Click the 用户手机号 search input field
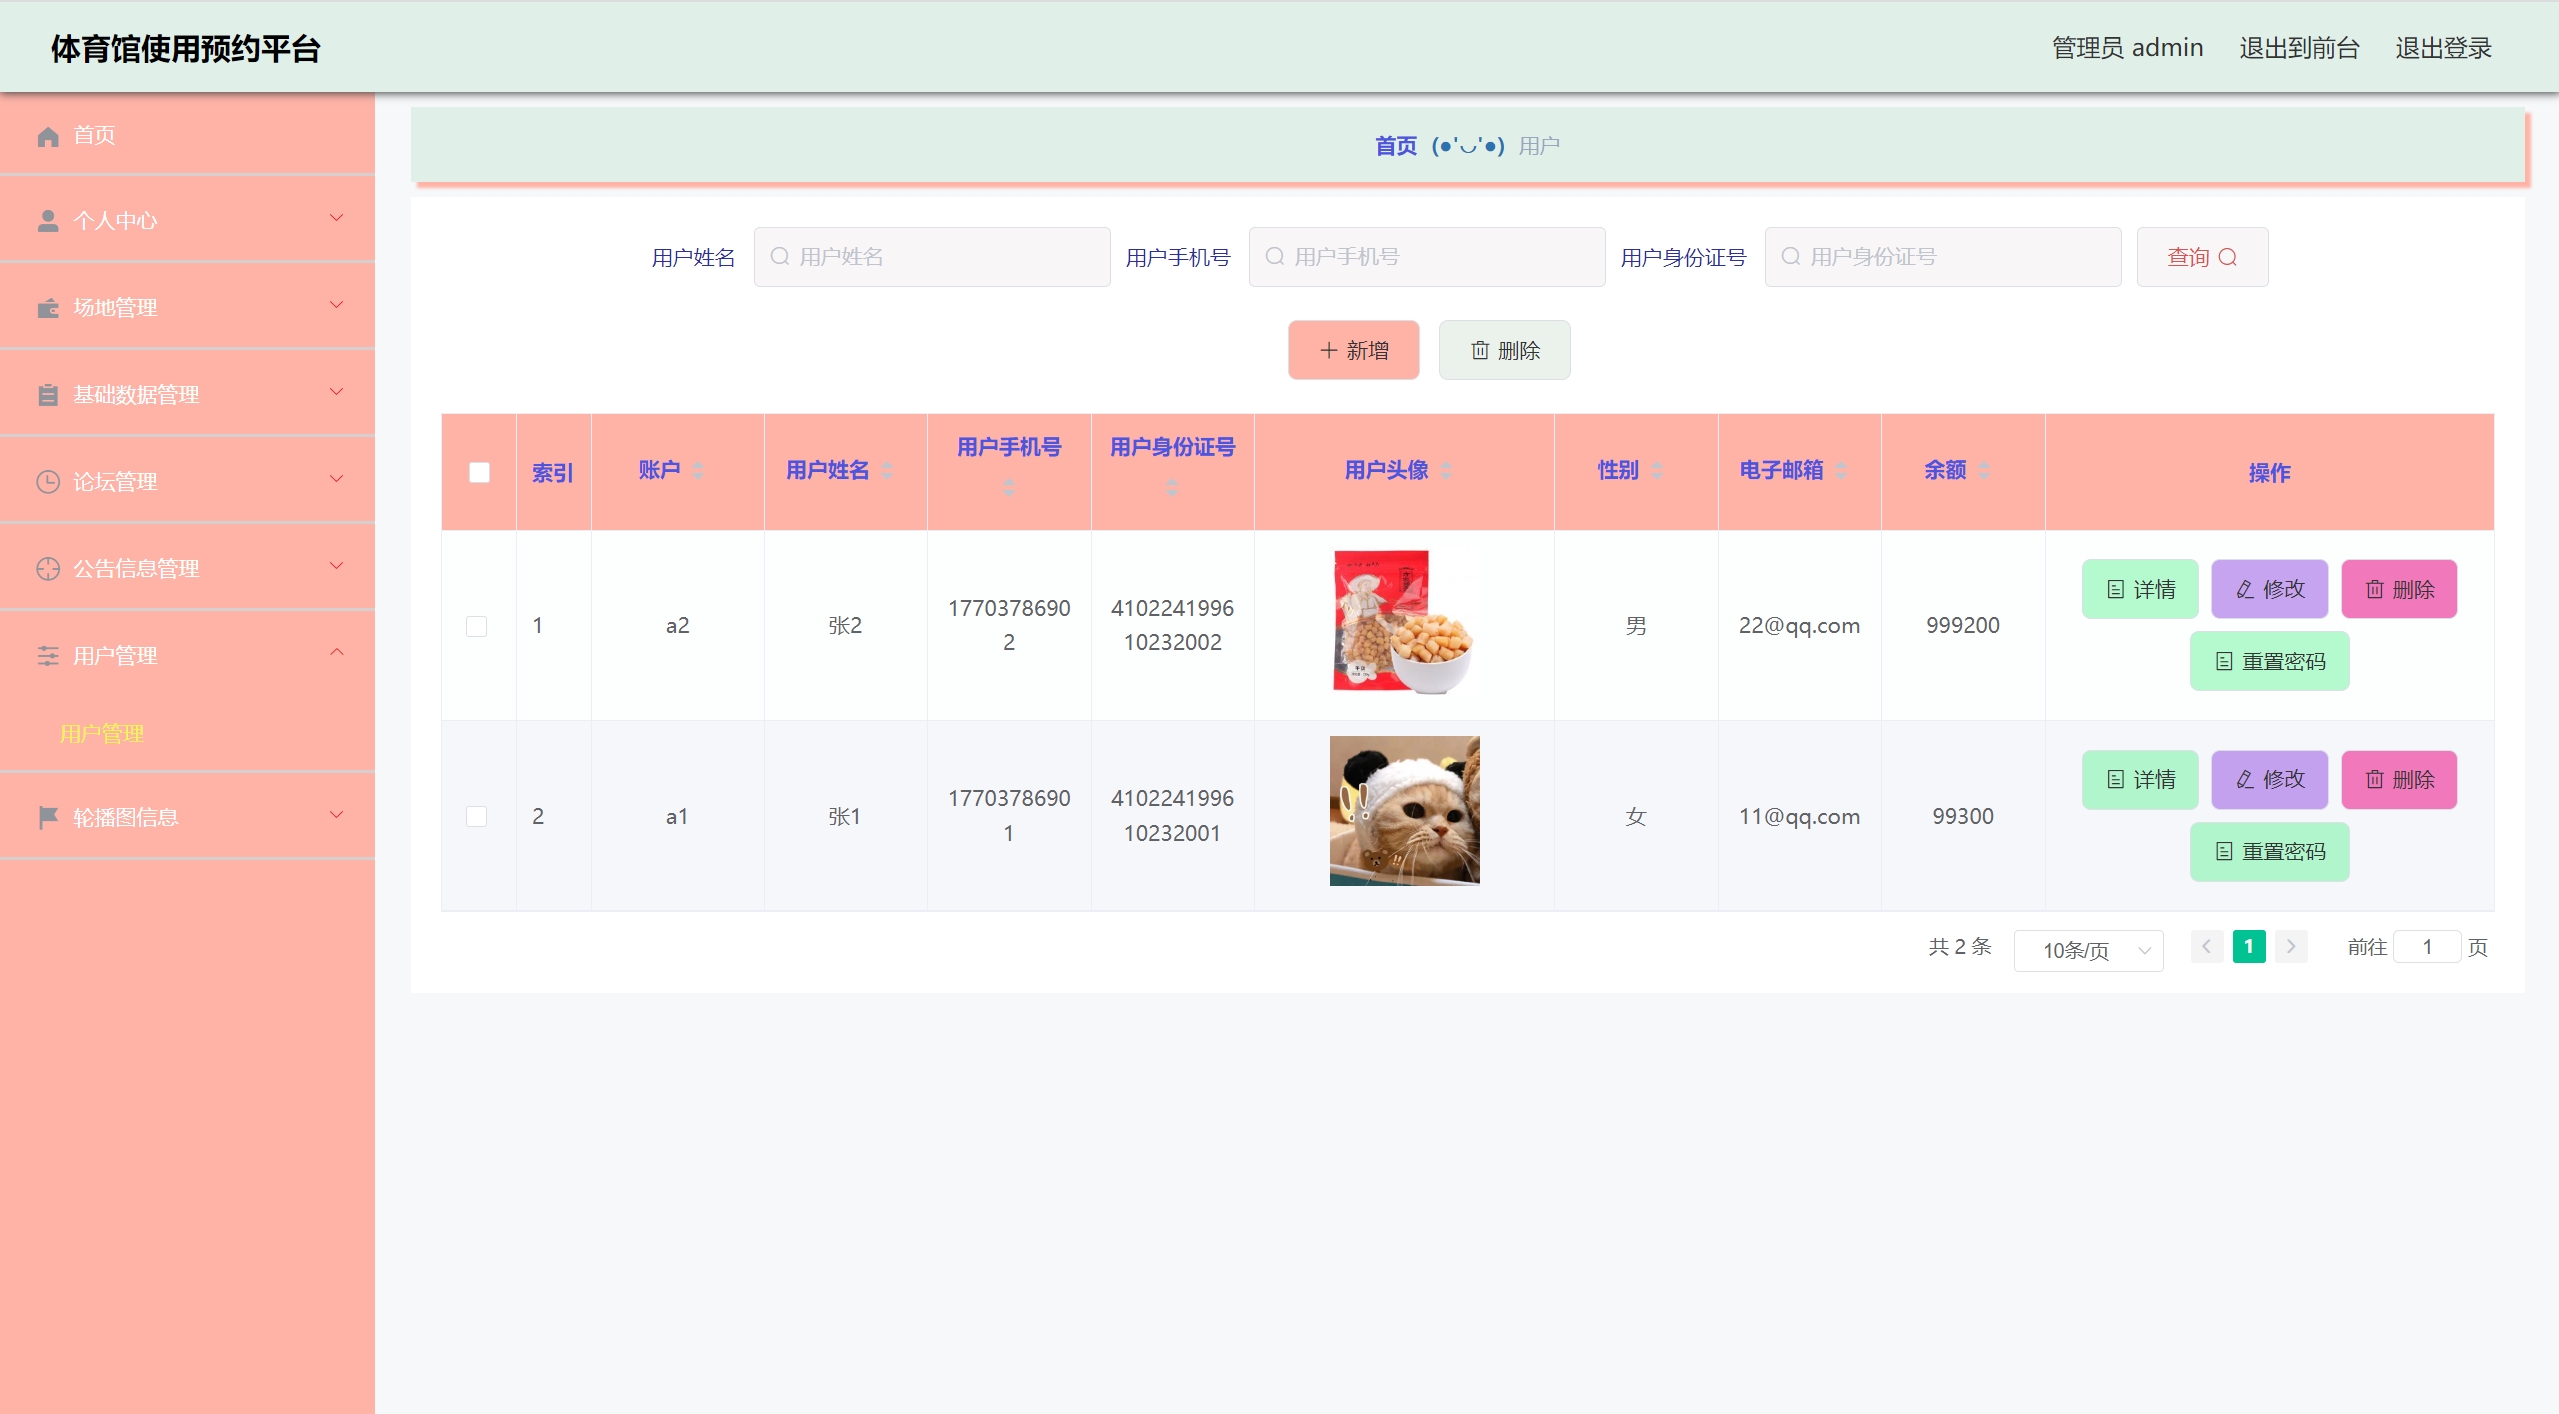Image resolution: width=2559 pixels, height=1414 pixels. click(x=1427, y=257)
